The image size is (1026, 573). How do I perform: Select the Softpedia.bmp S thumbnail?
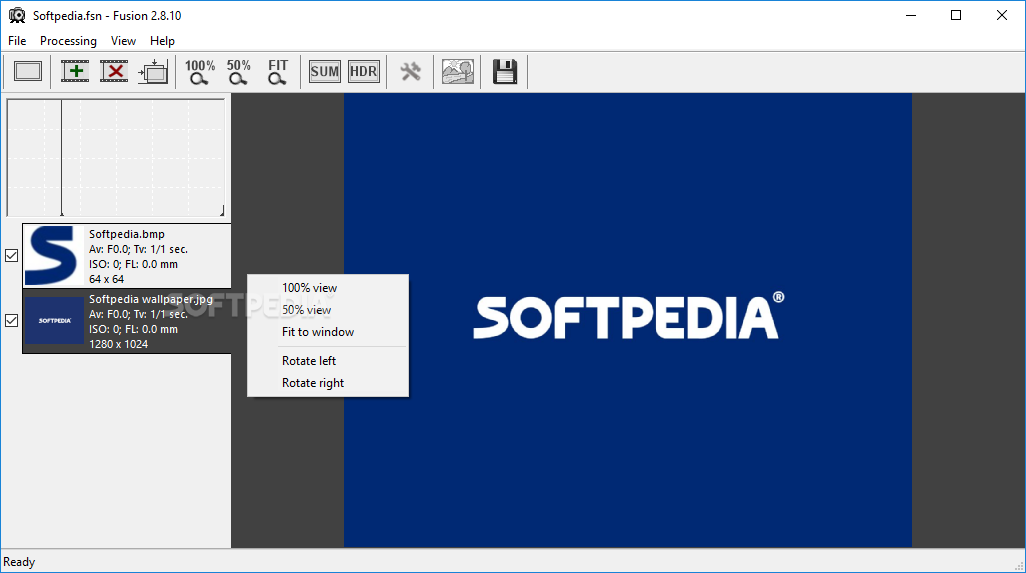54,256
